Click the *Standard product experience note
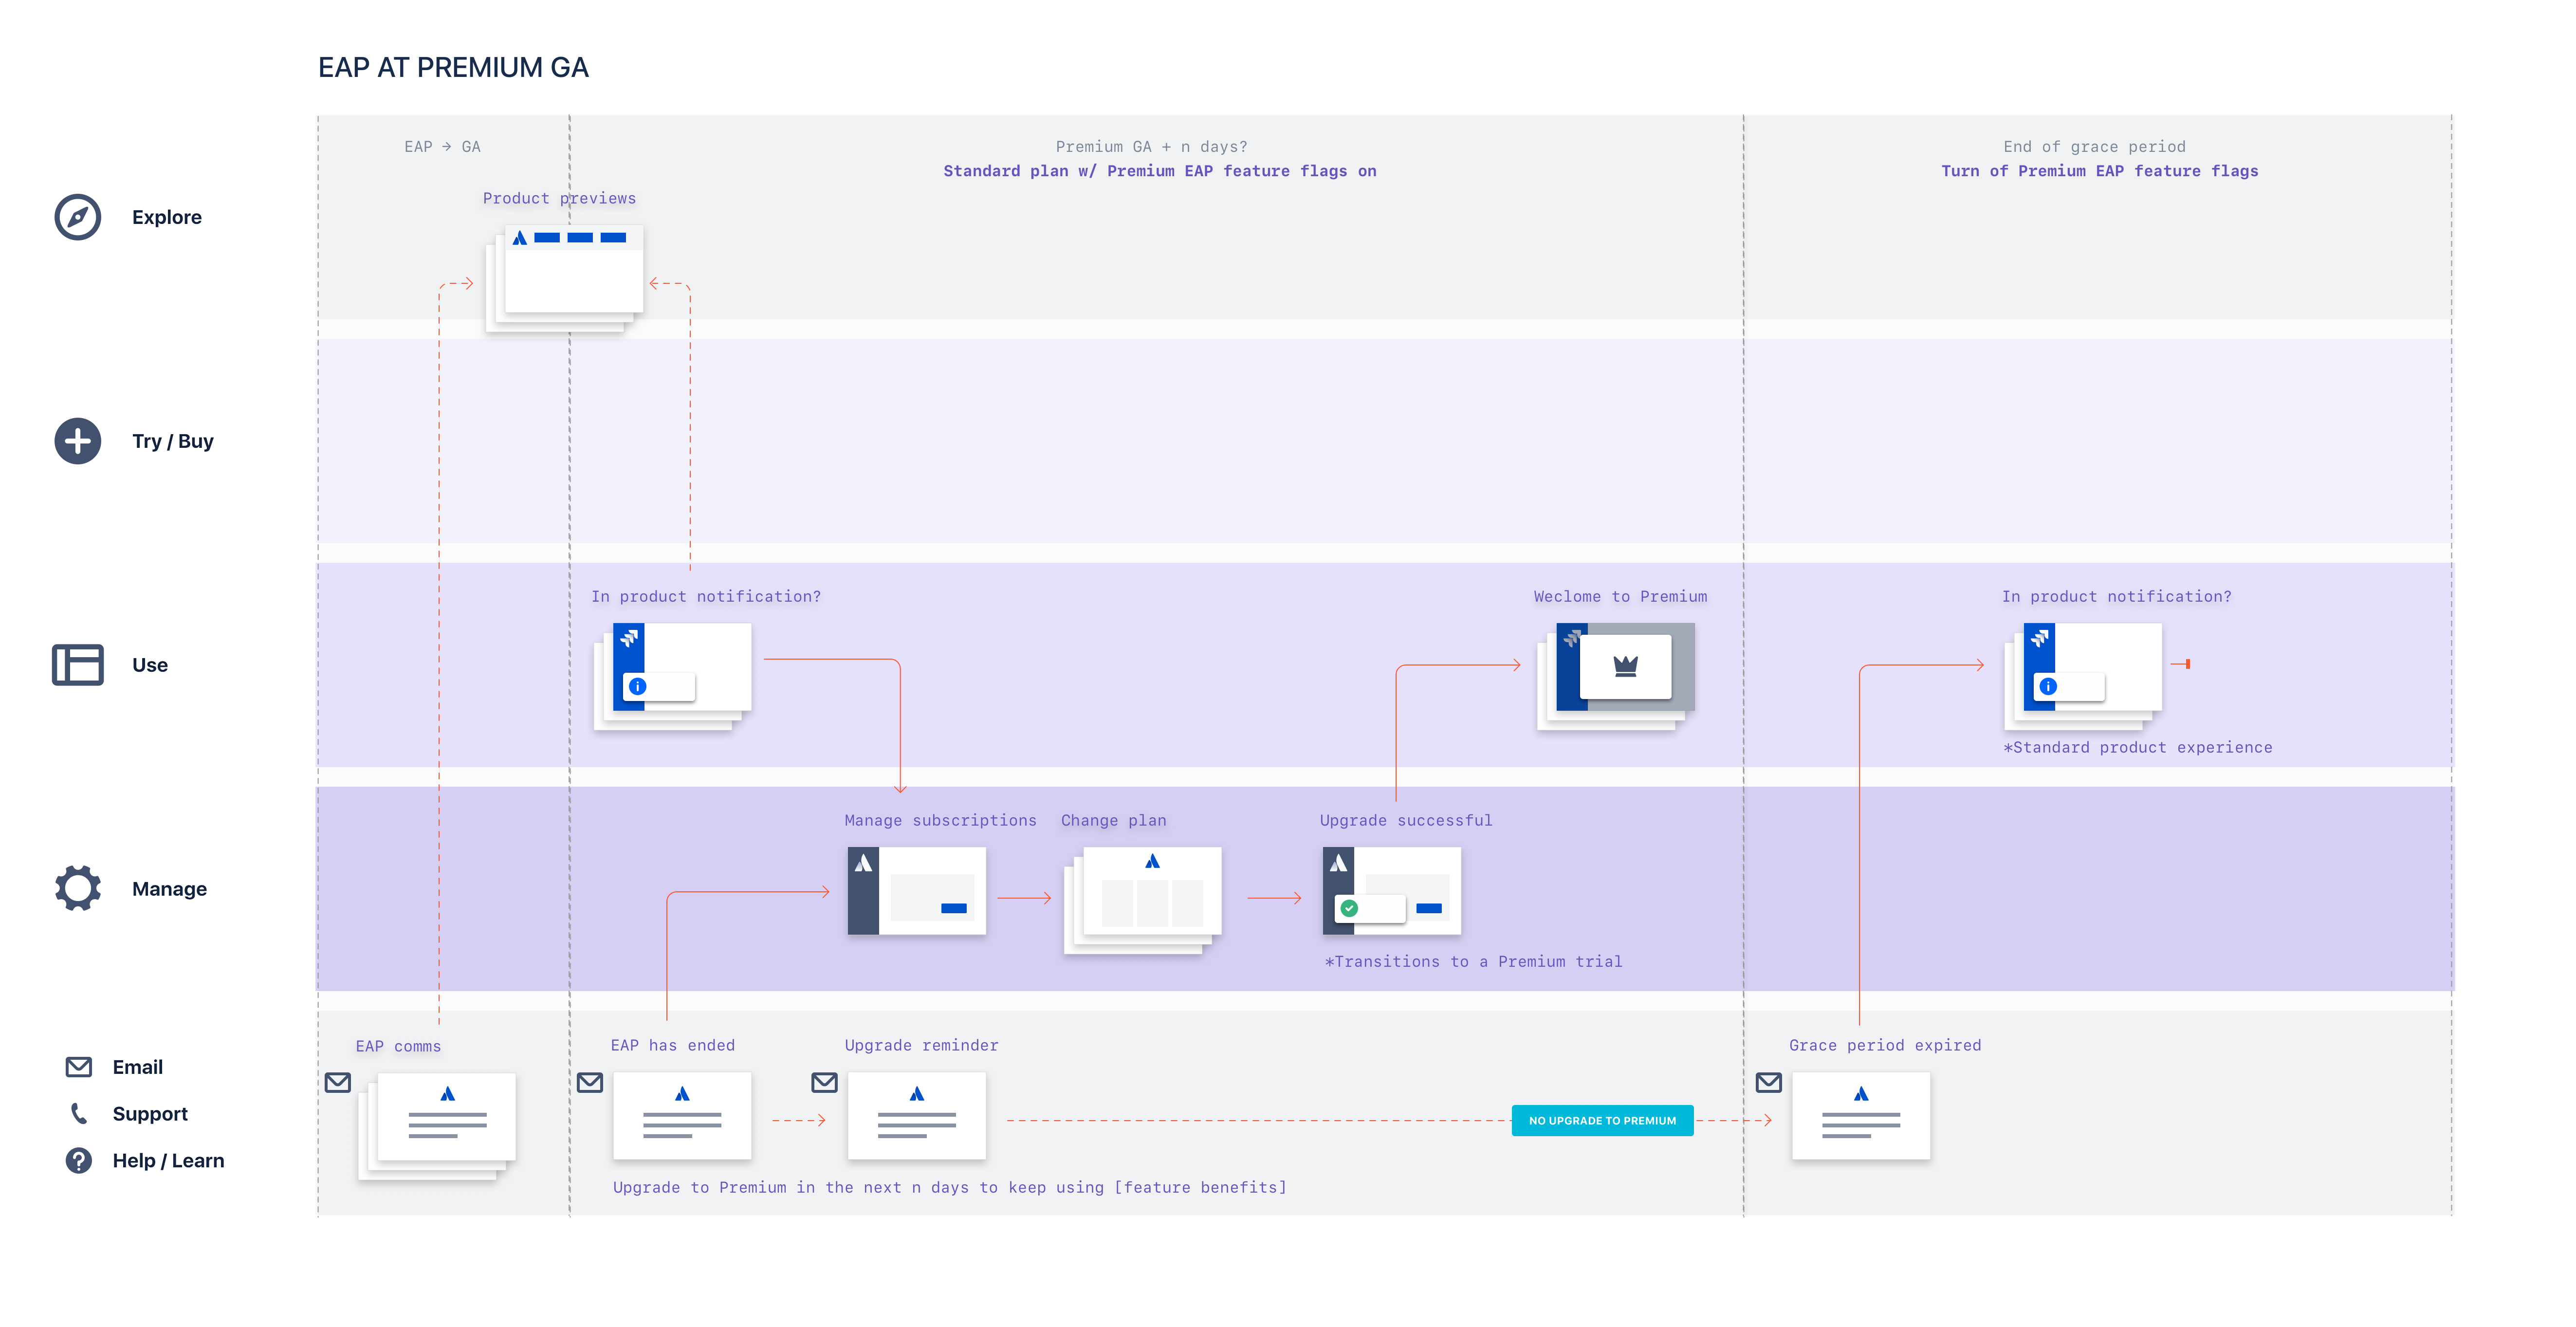 (2137, 747)
